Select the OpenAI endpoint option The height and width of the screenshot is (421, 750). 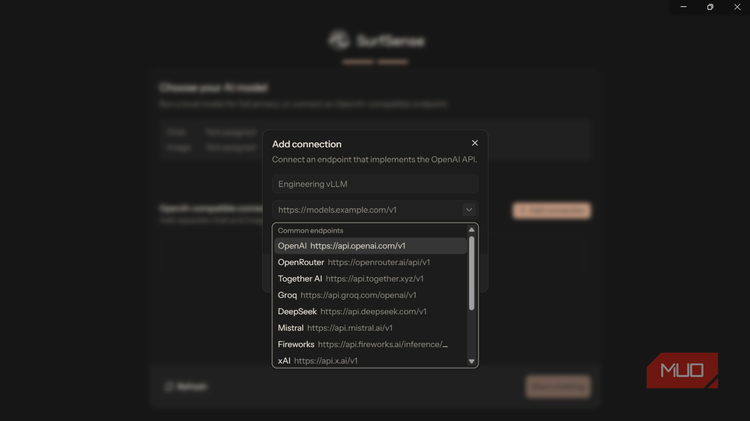tap(371, 246)
